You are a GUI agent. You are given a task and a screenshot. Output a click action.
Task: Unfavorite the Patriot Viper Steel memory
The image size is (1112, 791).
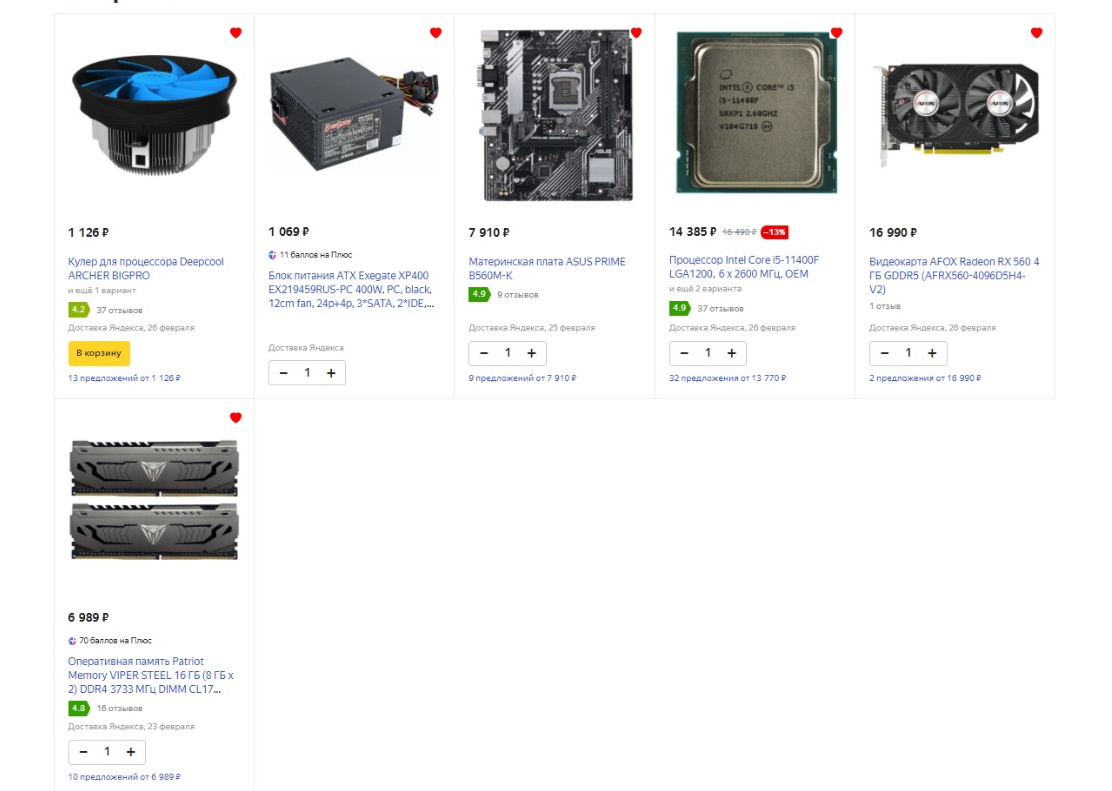coord(235,418)
